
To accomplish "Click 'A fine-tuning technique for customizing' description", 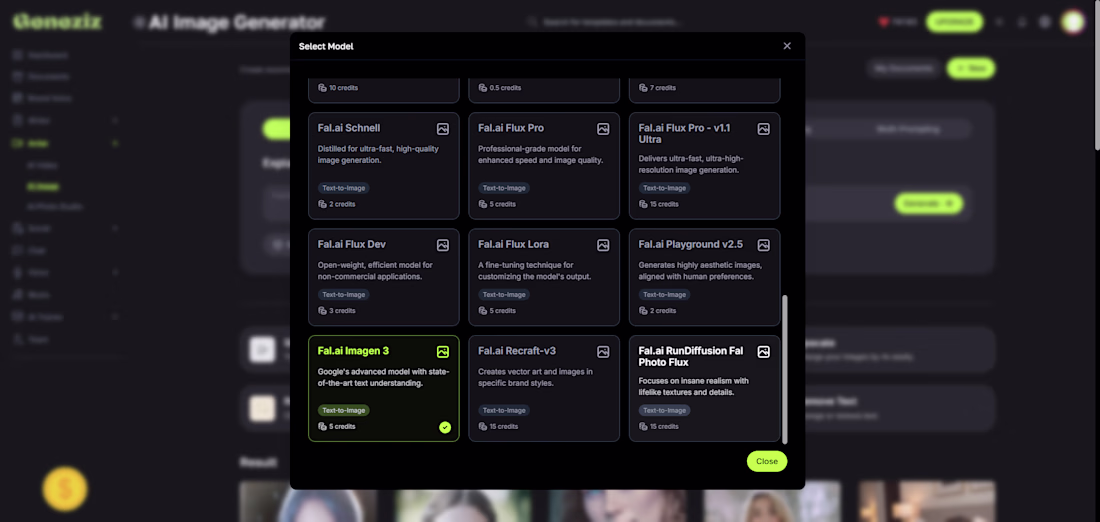I will click(535, 271).
